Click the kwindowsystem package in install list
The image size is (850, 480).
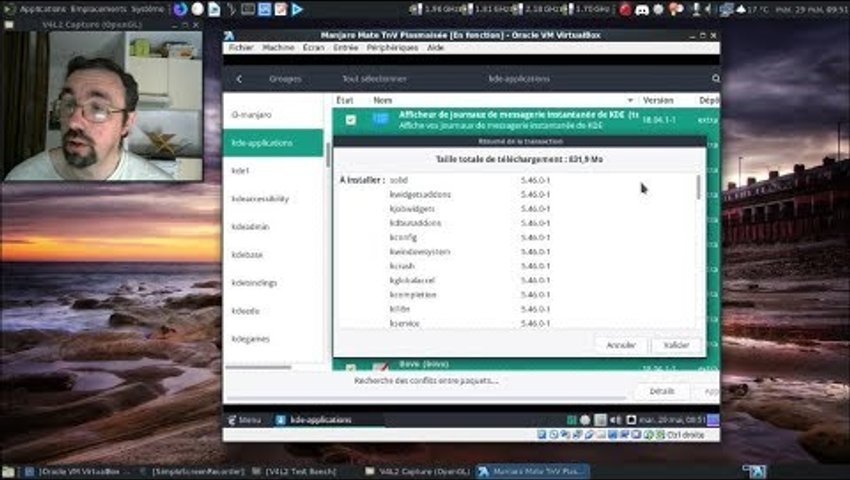(x=420, y=252)
